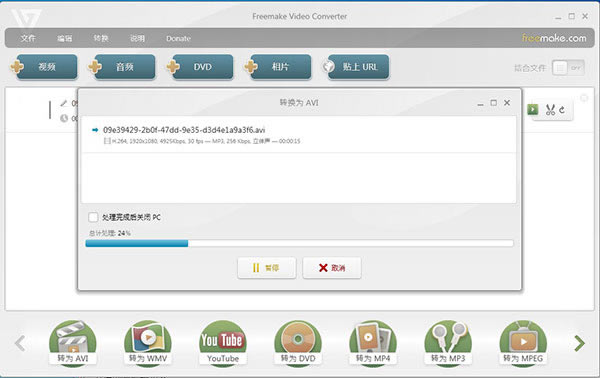
Task: Choose the 转为 MP3 format icon
Action: (448, 343)
